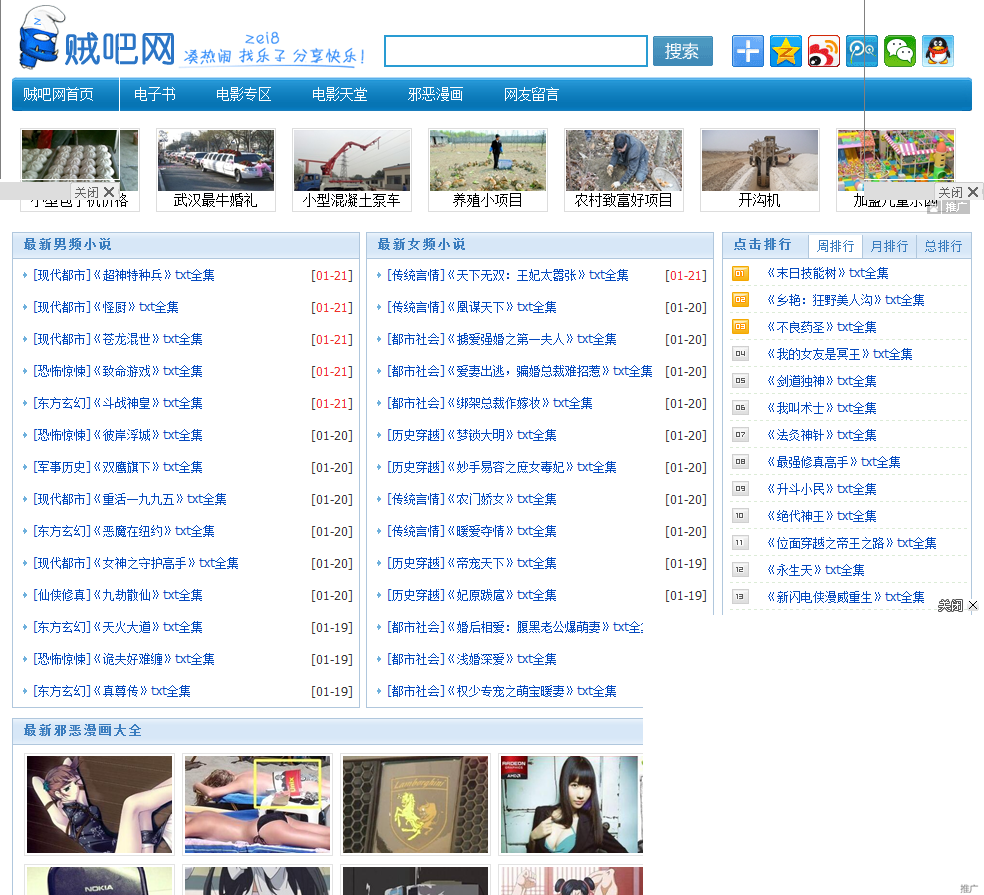Screen dimensions: 984x895
Task: Open novel 《超神特种兵》 txt全集
Action: coord(154,276)
